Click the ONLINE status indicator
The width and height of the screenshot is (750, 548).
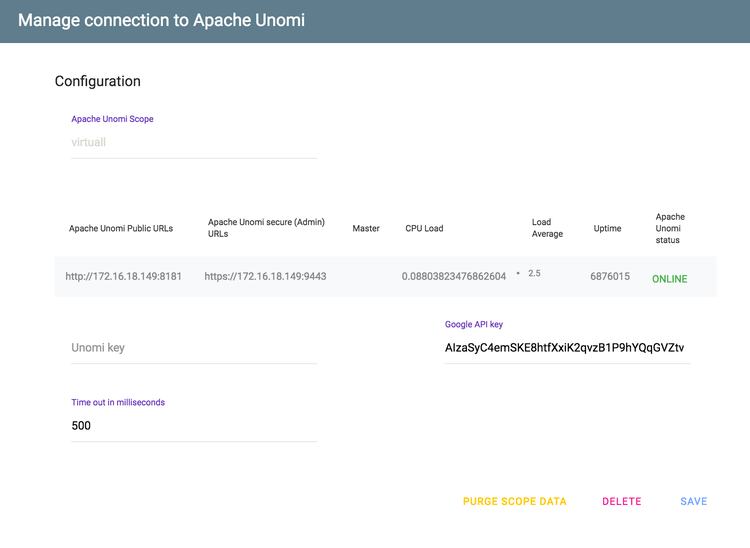670,279
